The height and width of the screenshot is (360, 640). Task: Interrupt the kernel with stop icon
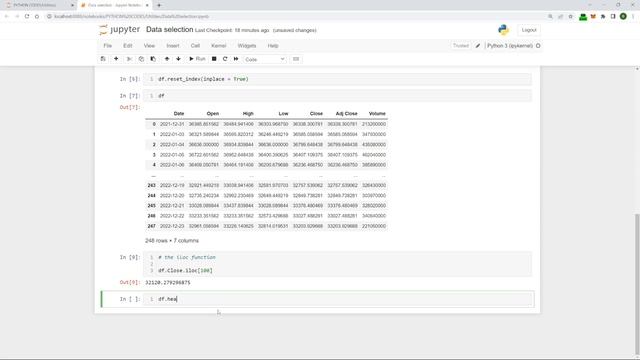click(x=214, y=59)
